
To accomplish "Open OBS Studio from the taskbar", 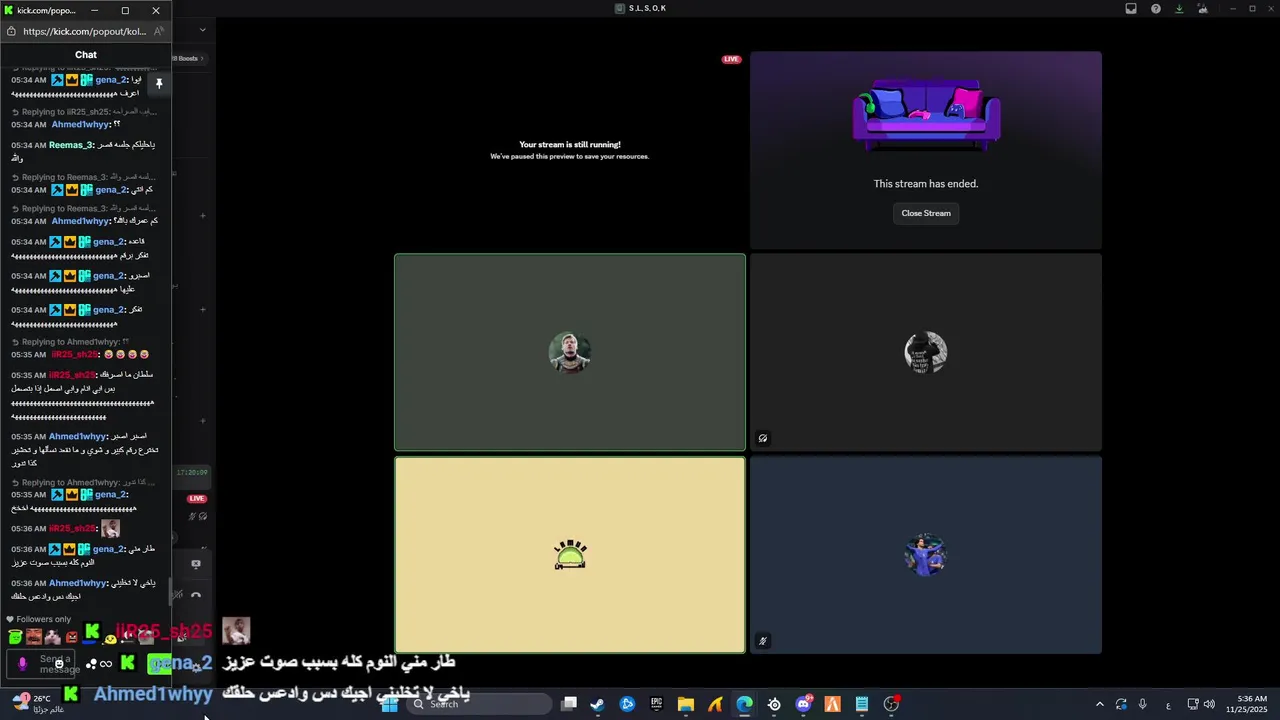I will coord(891,704).
